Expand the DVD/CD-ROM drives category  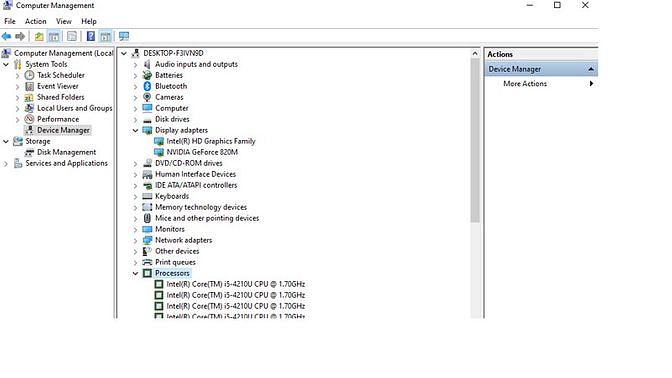coord(135,164)
